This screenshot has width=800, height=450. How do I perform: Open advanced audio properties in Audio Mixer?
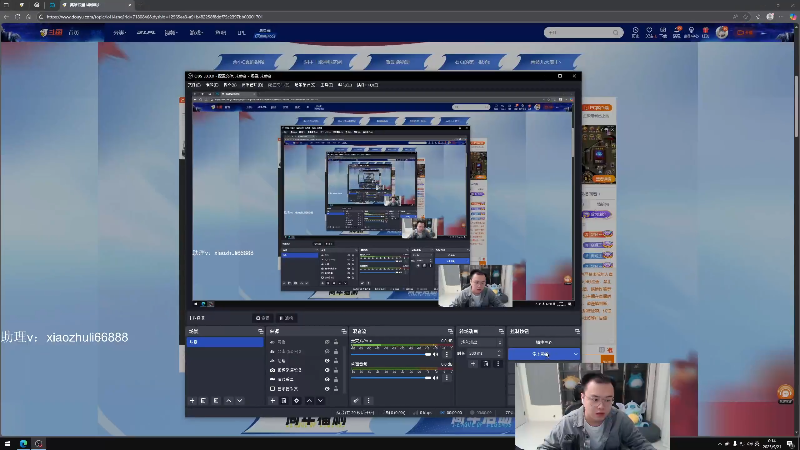coord(356,401)
